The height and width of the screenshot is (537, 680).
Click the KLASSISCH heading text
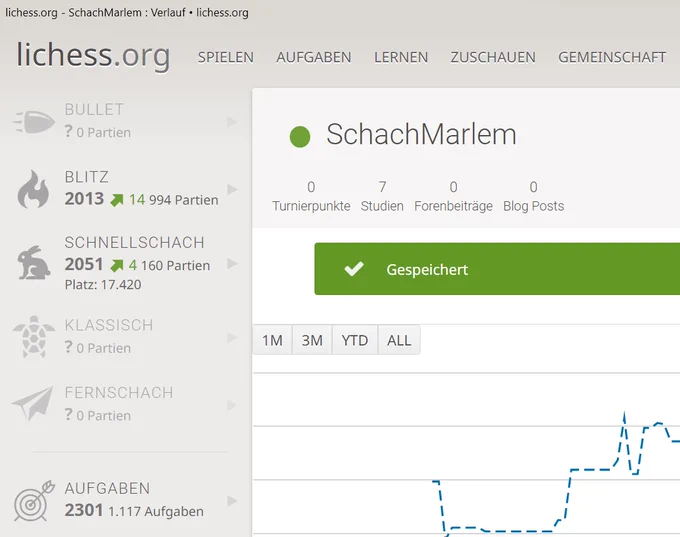[x=109, y=325]
